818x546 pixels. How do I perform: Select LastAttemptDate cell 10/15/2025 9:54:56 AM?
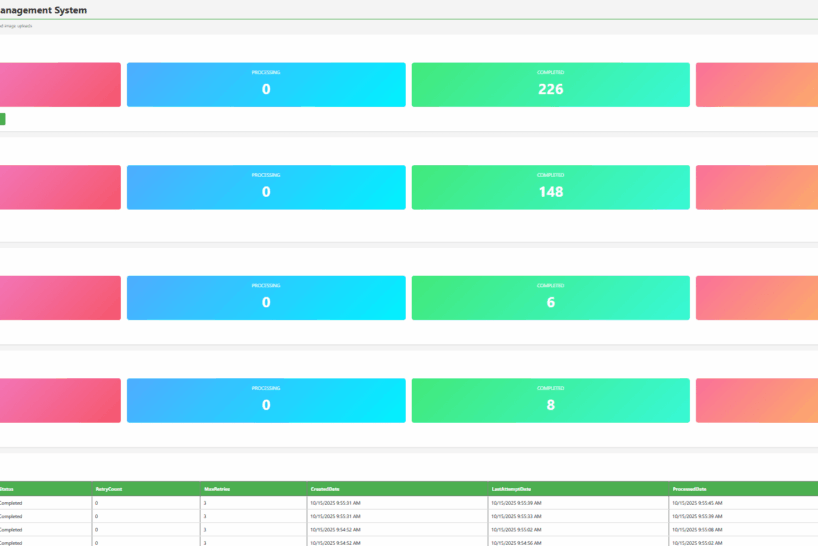(578, 542)
